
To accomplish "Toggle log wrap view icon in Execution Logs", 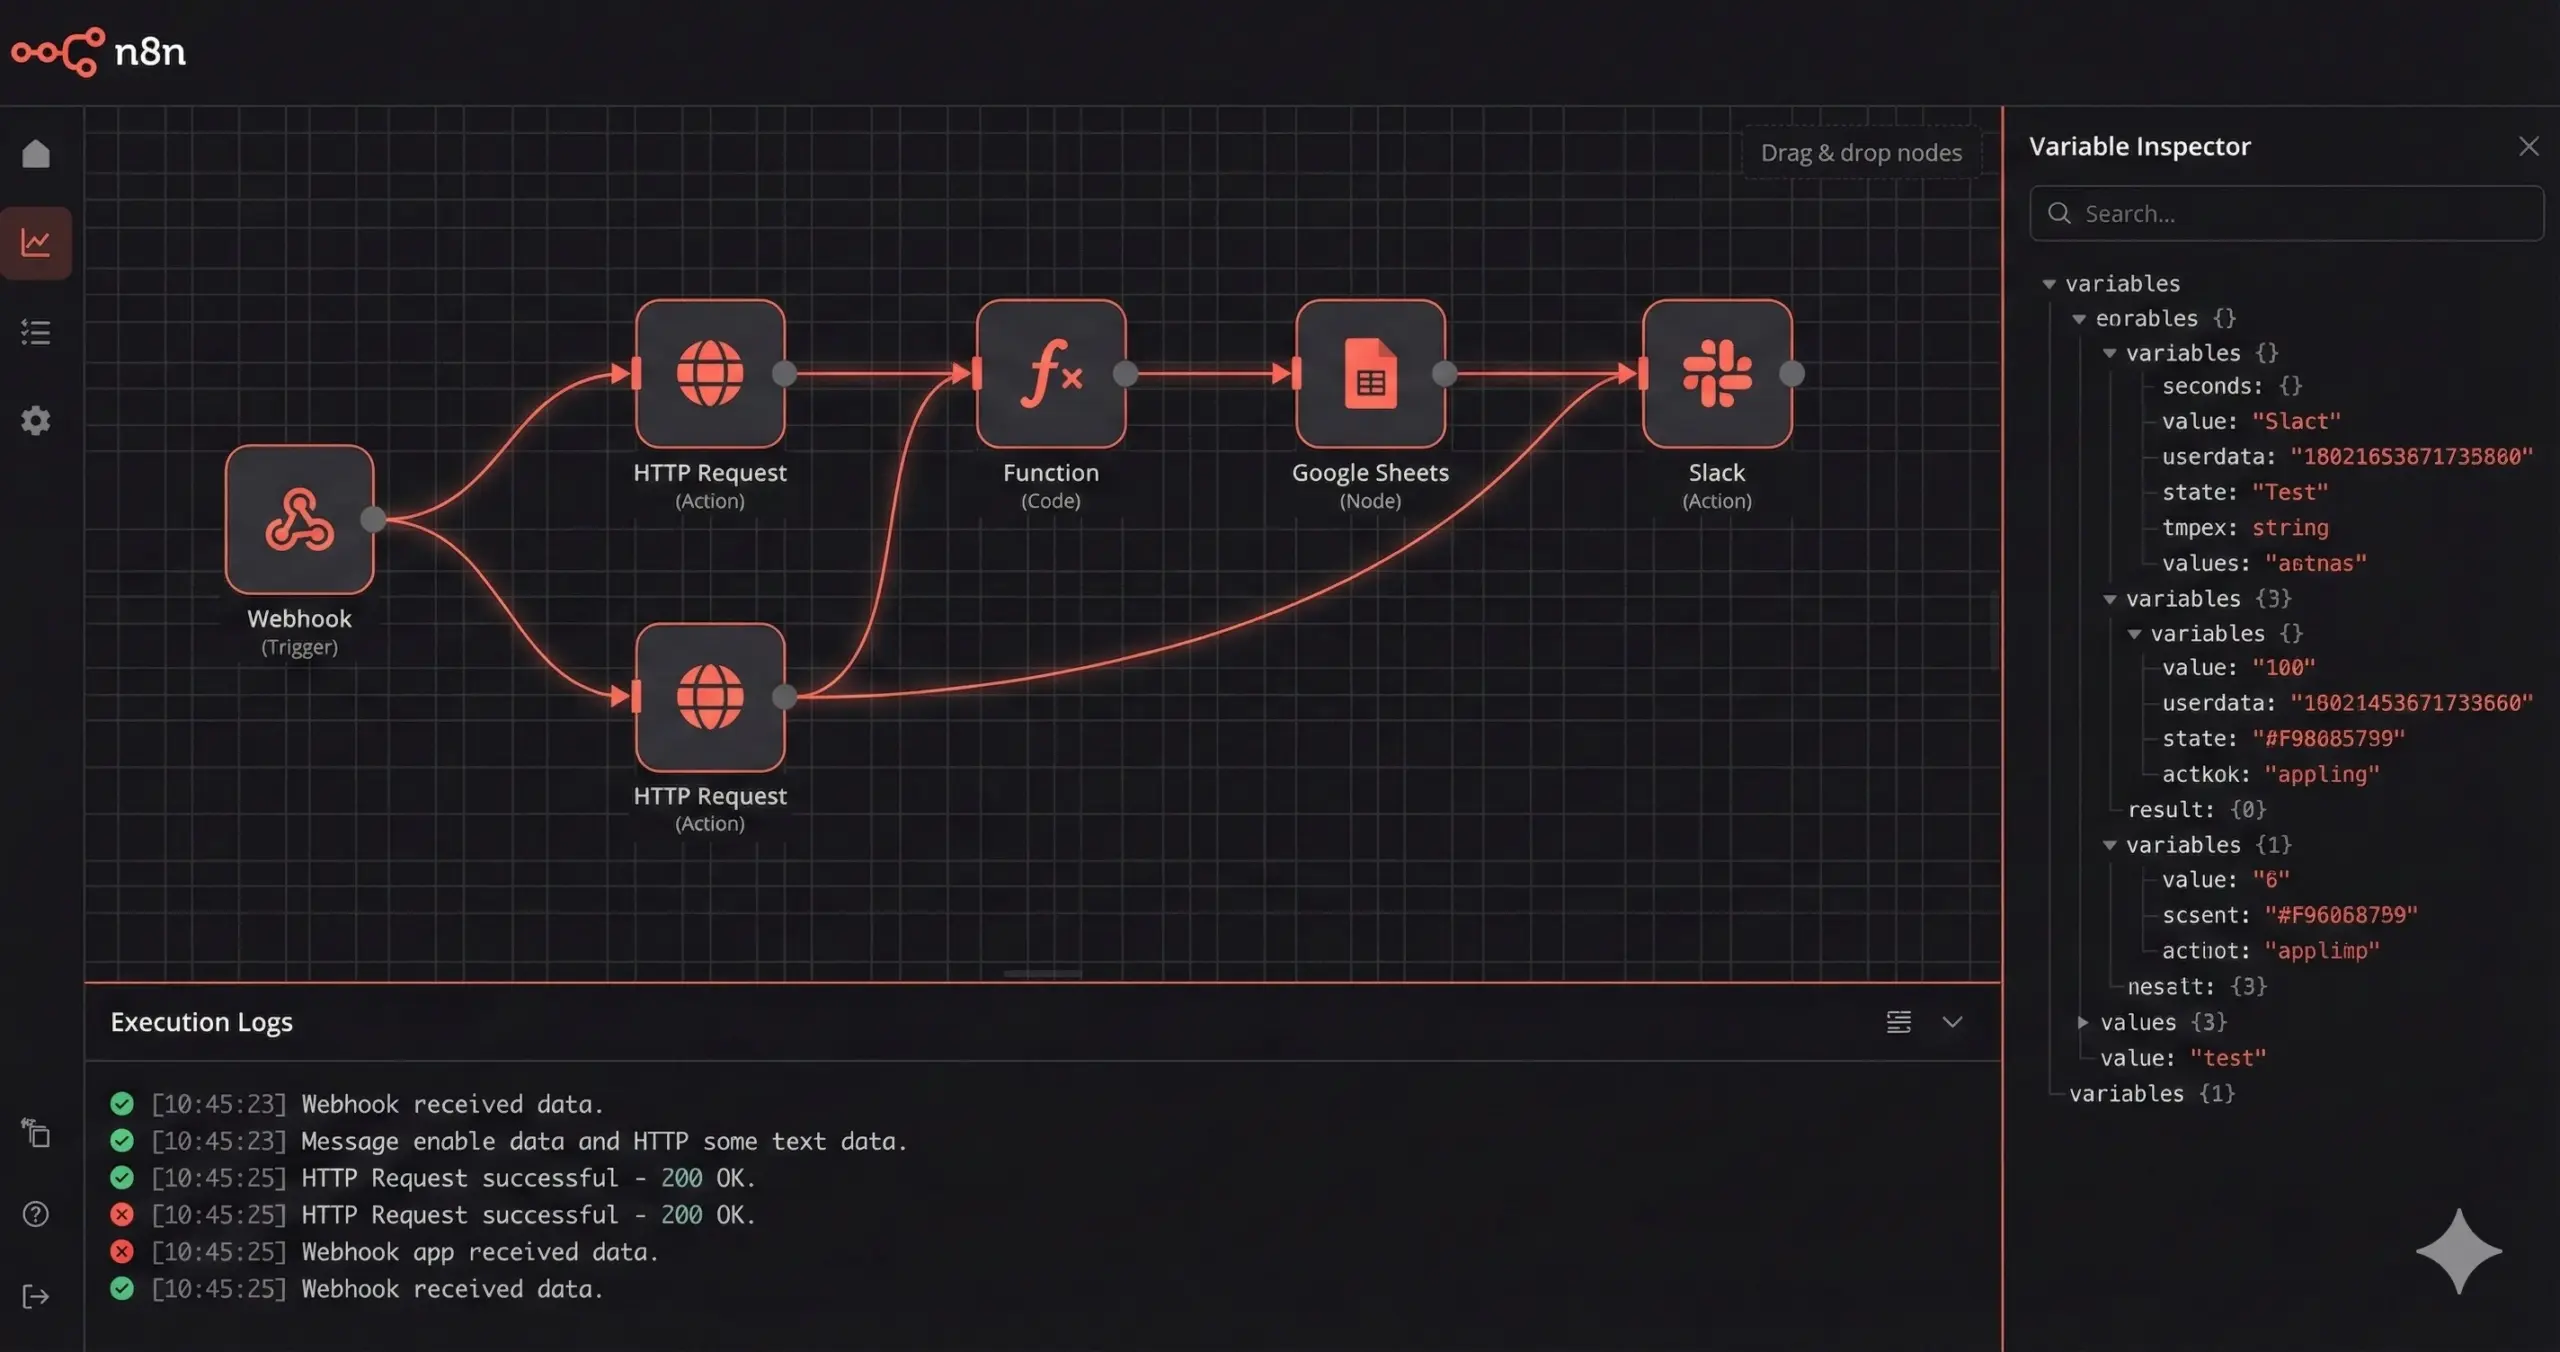I will coord(1898,1022).
